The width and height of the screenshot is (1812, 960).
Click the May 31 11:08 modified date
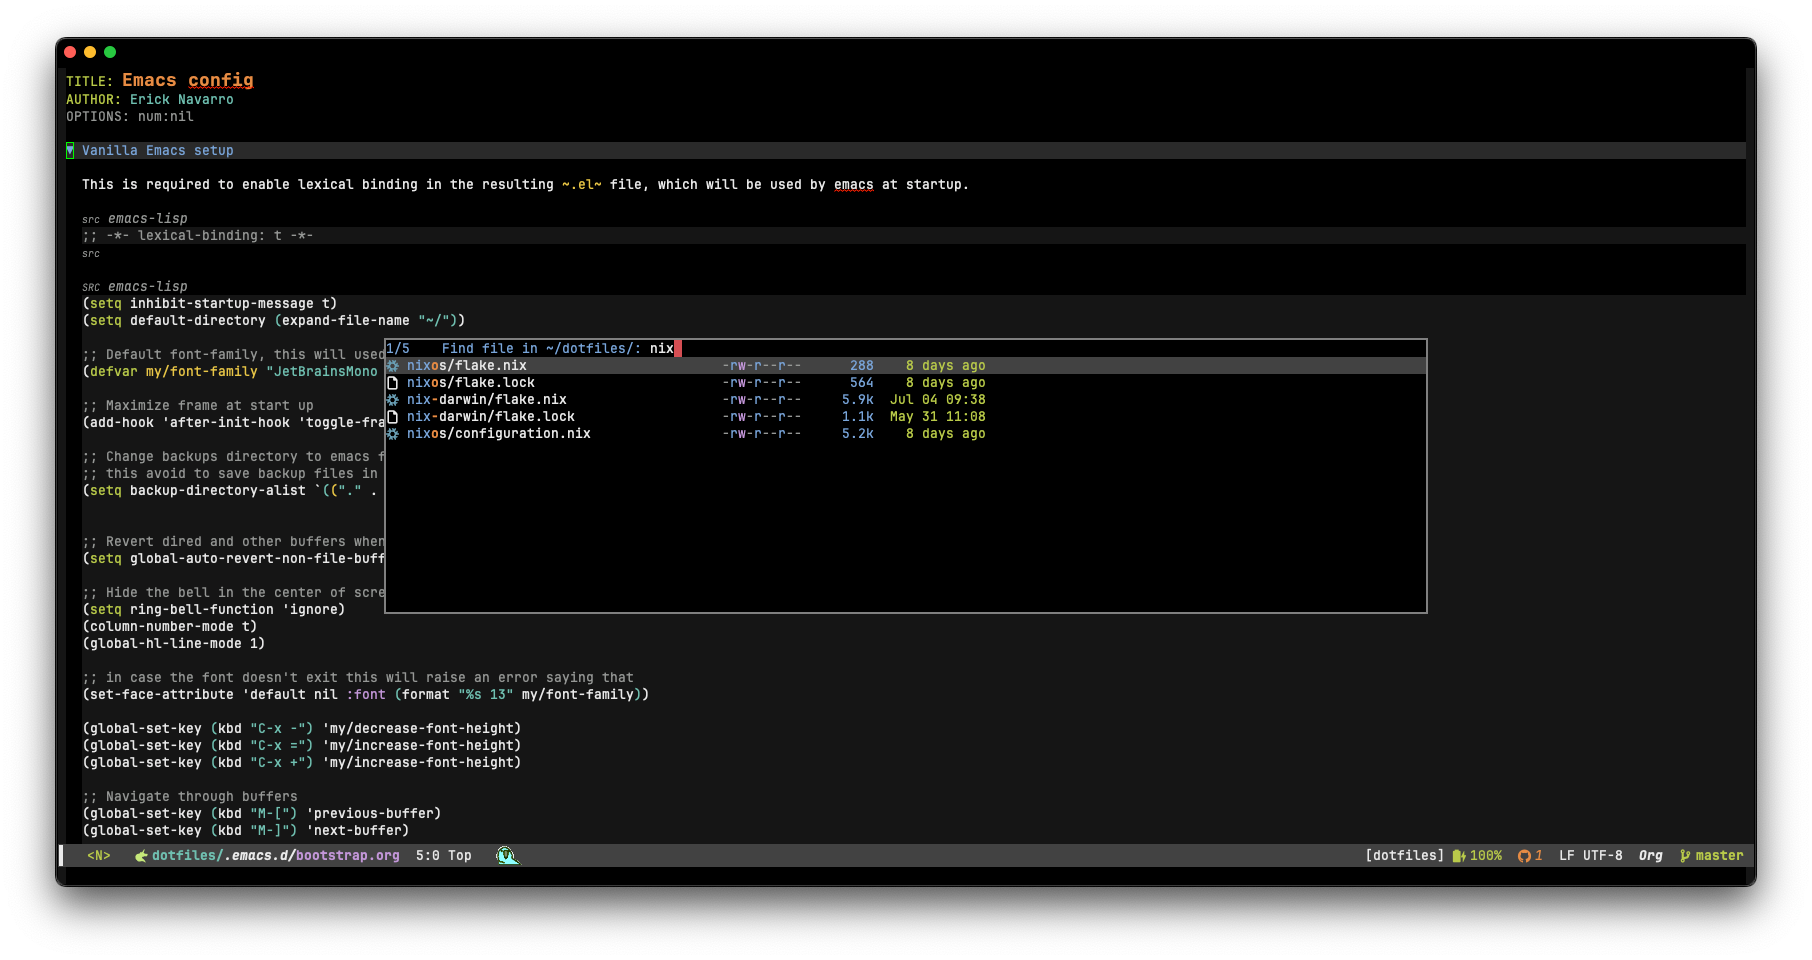tap(938, 417)
